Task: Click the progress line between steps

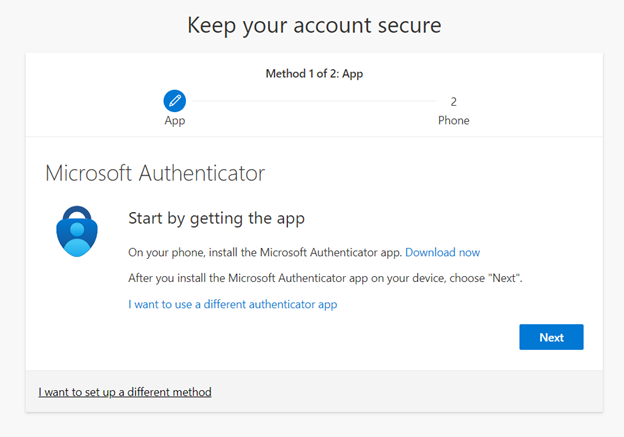Action: [x=314, y=101]
